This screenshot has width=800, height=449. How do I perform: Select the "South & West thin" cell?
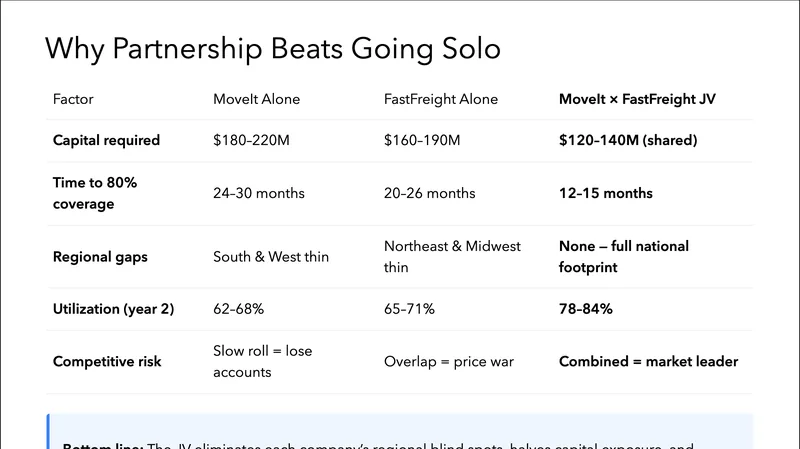pos(271,257)
